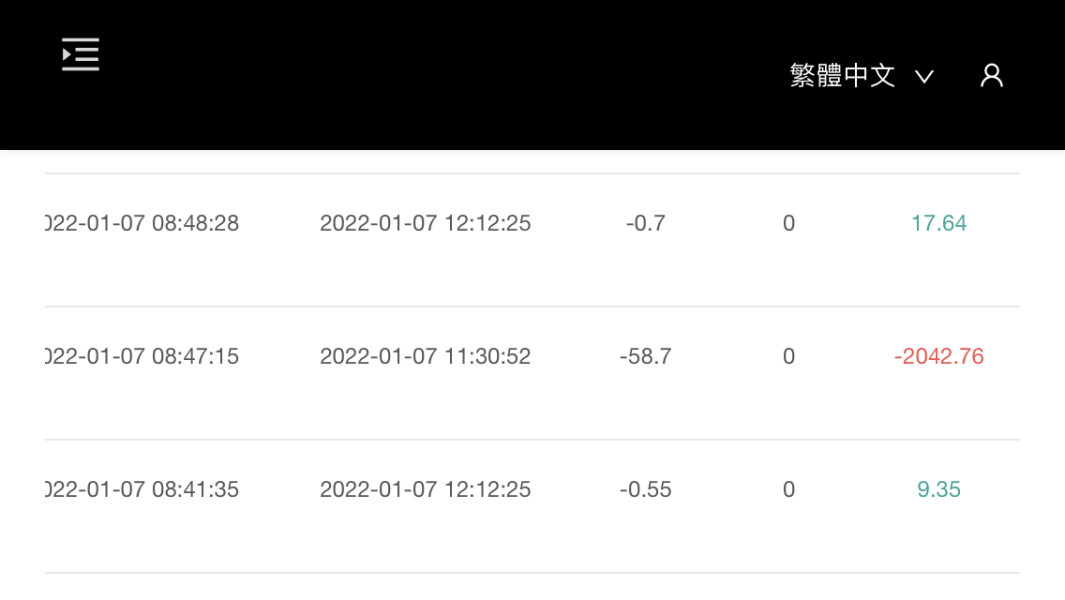Open the user account profile icon
1065x600 pixels.
click(992, 75)
